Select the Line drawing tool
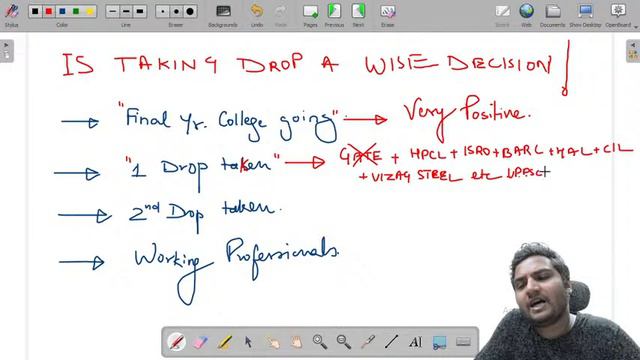The image size is (640, 360). click(x=391, y=342)
